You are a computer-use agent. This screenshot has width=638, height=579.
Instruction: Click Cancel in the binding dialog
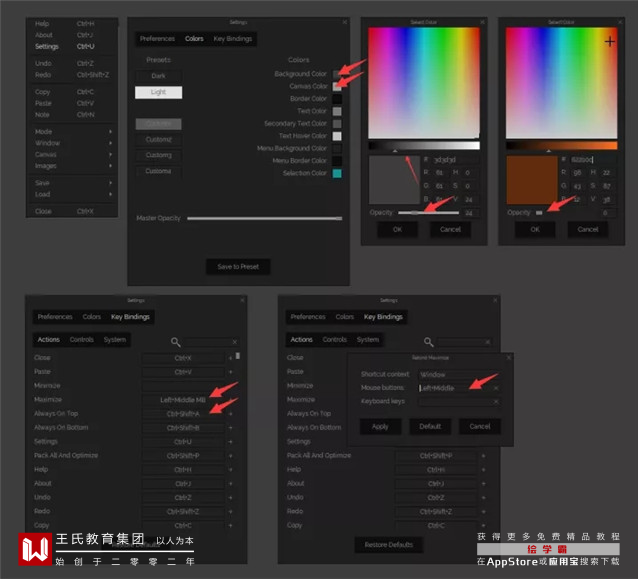(x=480, y=426)
